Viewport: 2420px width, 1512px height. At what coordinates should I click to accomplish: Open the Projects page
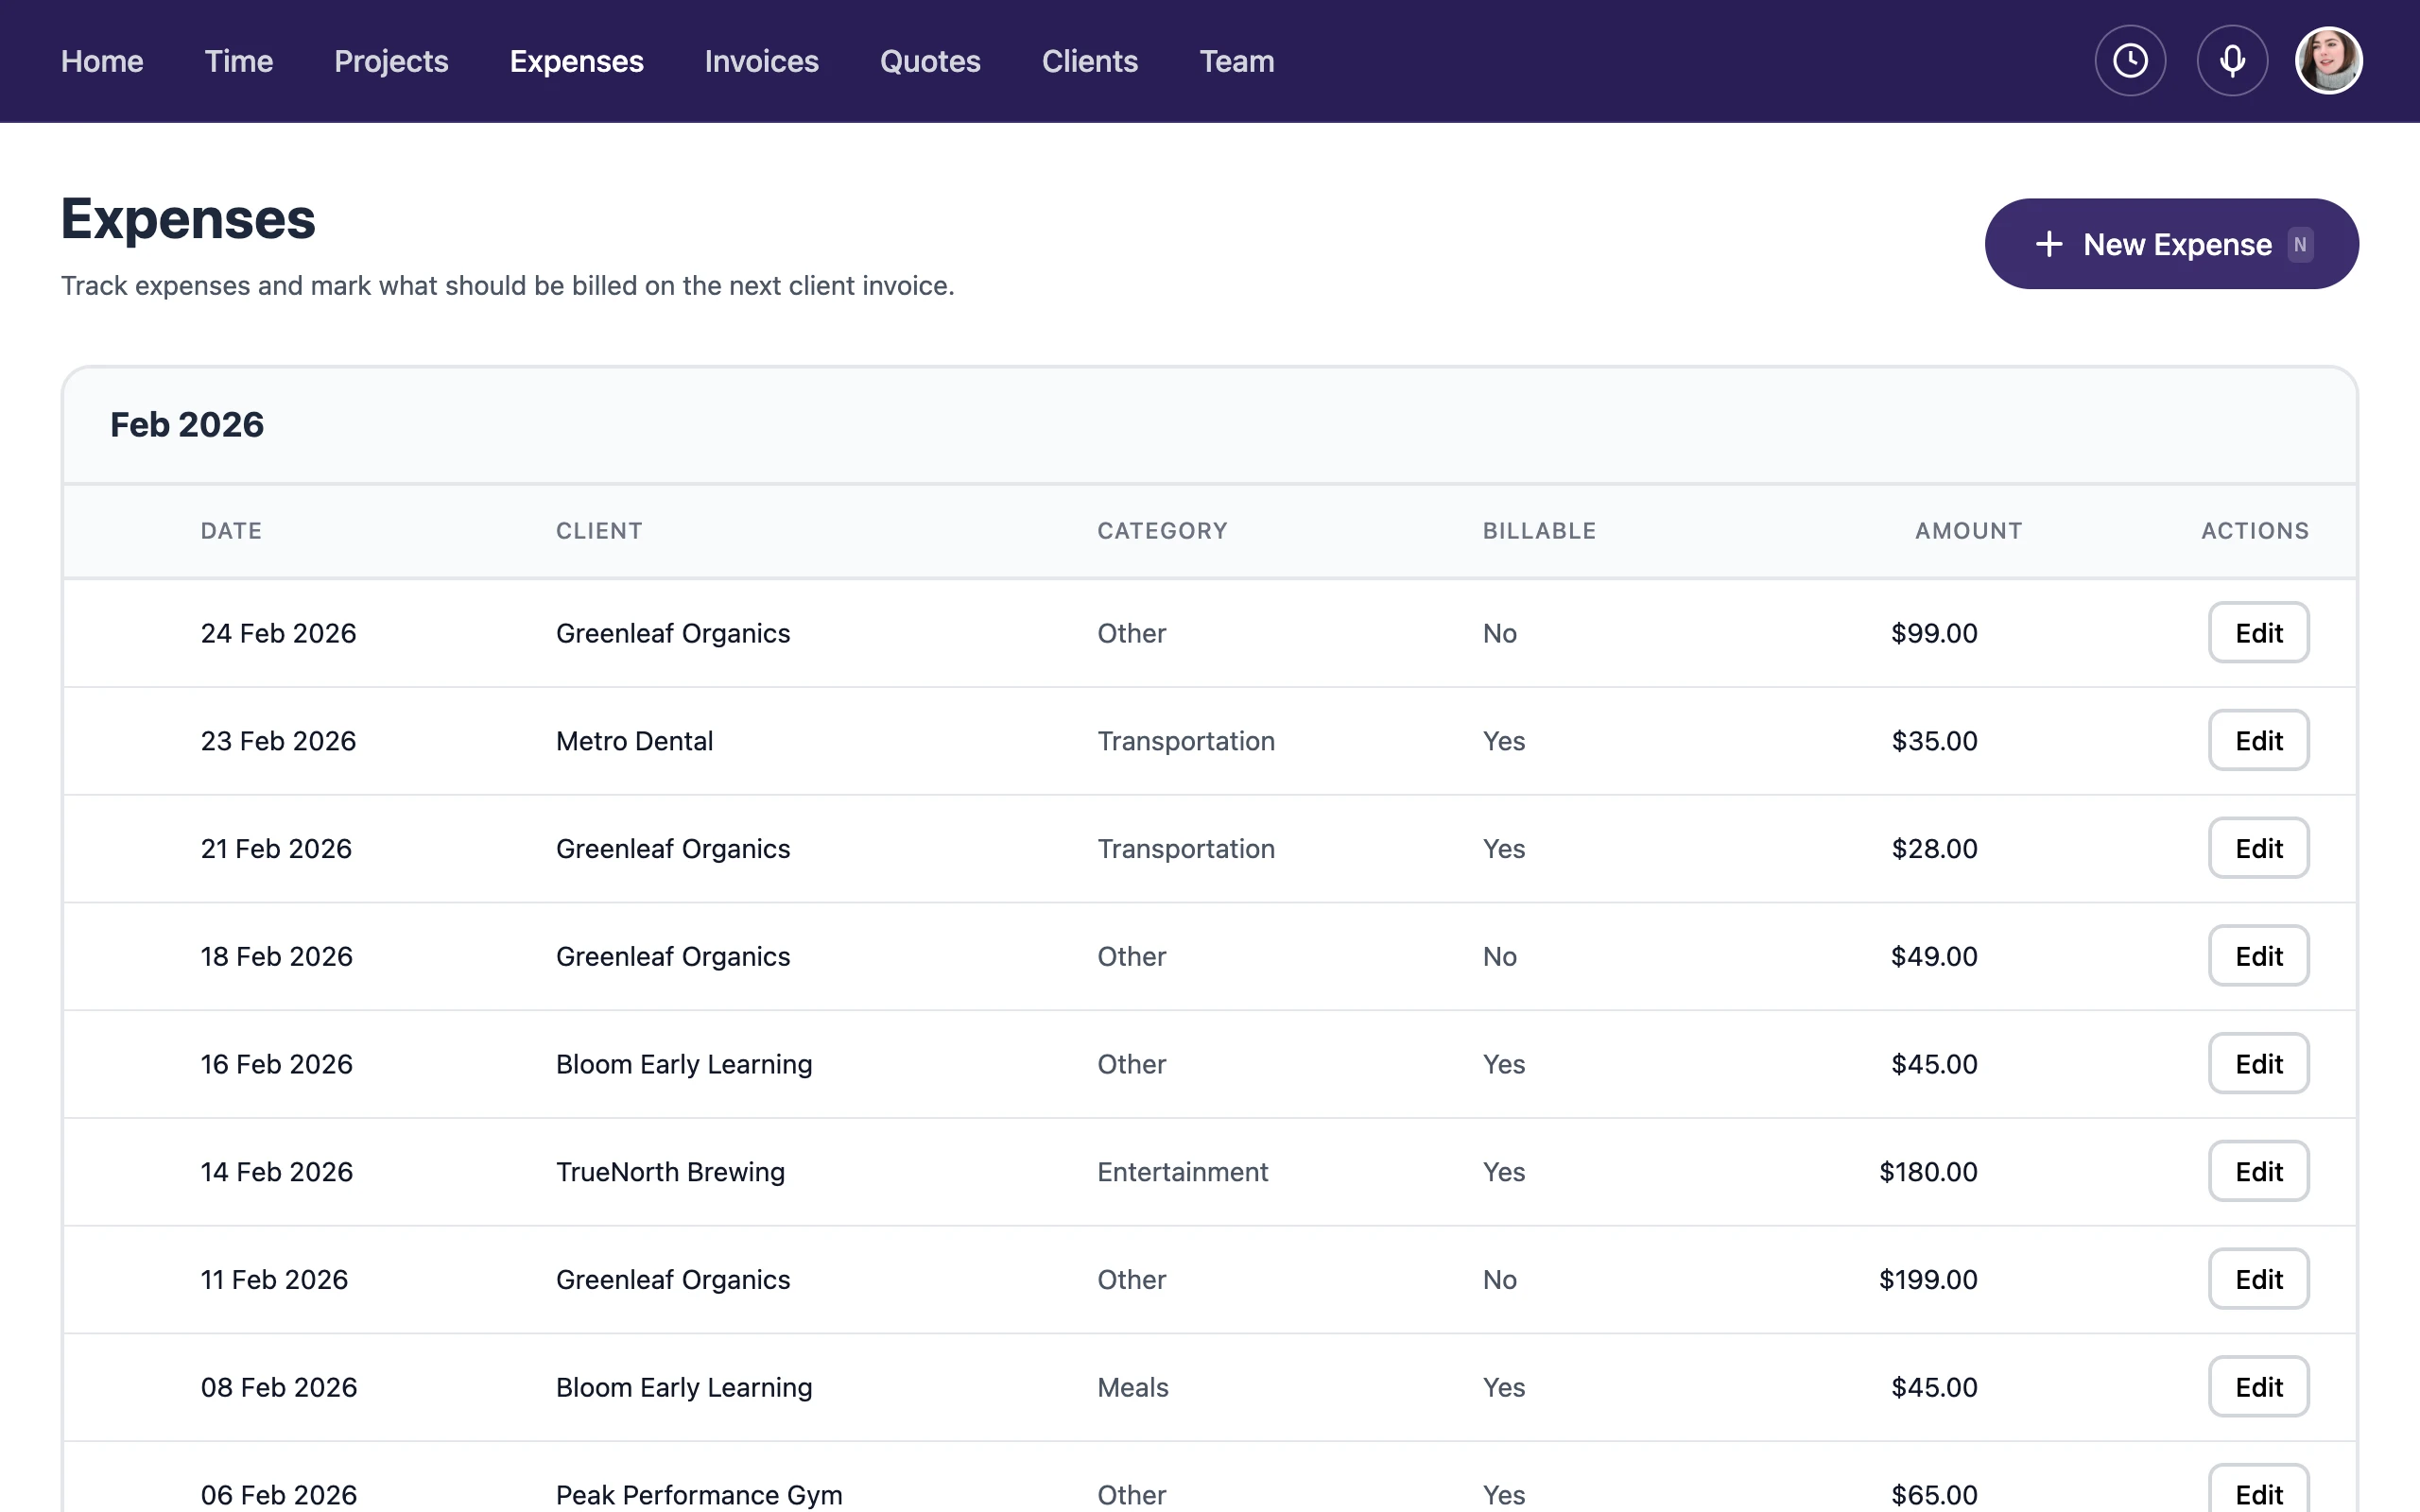(391, 61)
